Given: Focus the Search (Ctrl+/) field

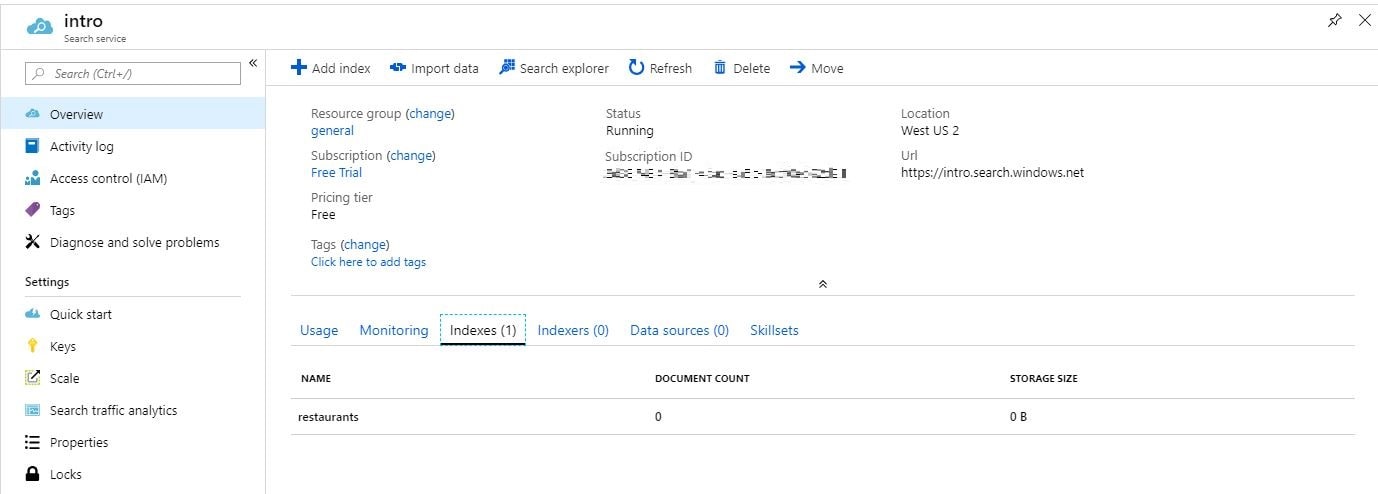Looking at the screenshot, I should coord(133,73).
